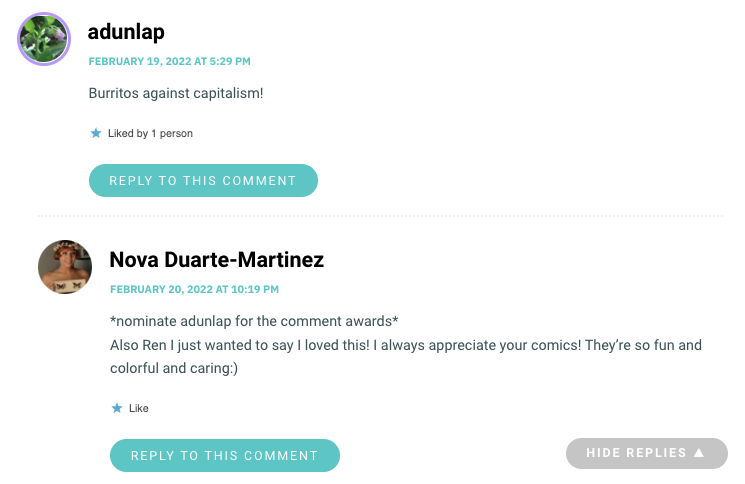Image resolution: width=745 pixels, height=484 pixels.
Task: Reply to Nova Duarte-Martinez's comment
Action: [225, 456]
